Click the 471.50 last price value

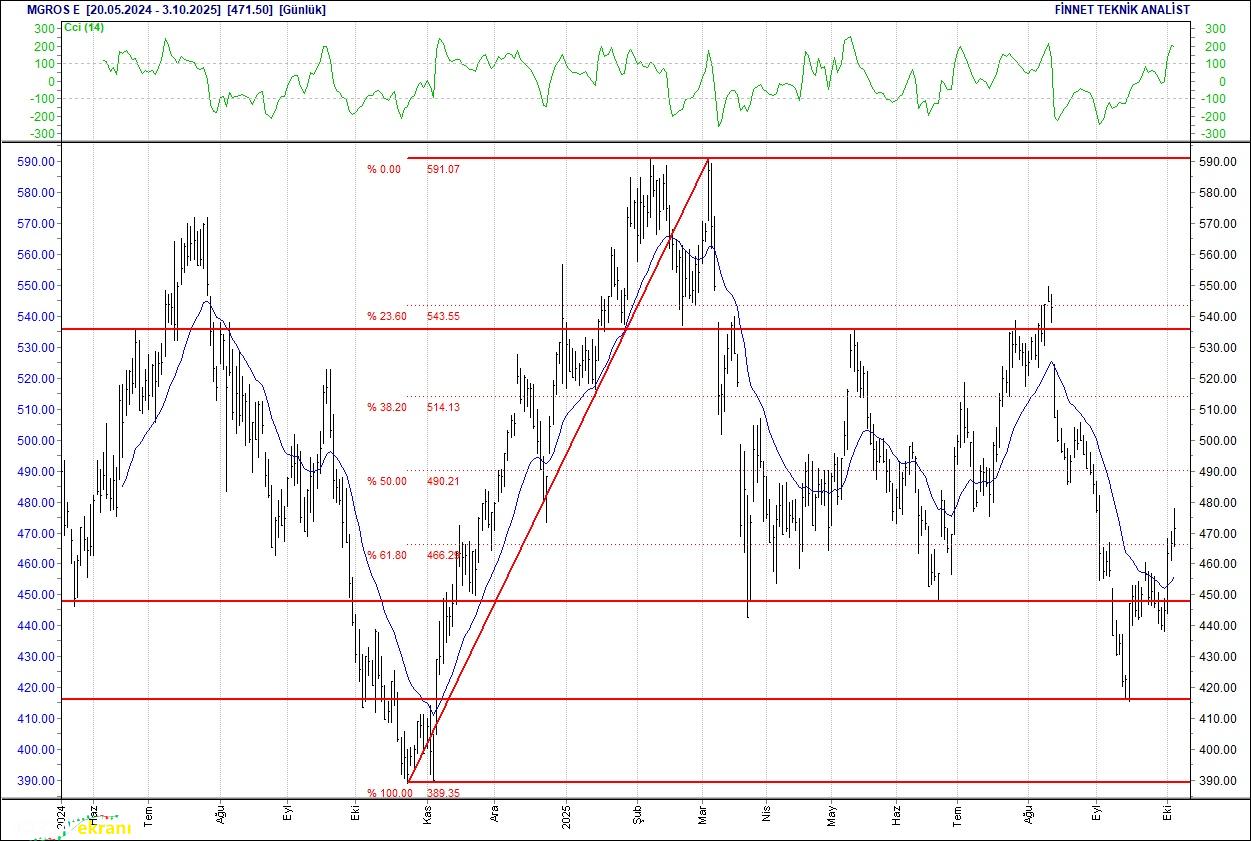(x=250, y=10)
